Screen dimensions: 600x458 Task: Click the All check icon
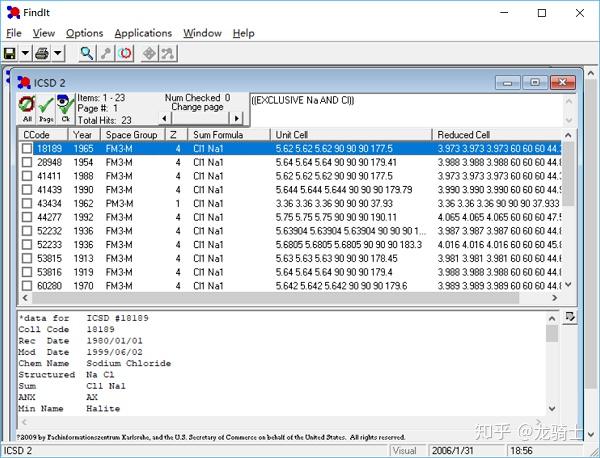point(27,109)
